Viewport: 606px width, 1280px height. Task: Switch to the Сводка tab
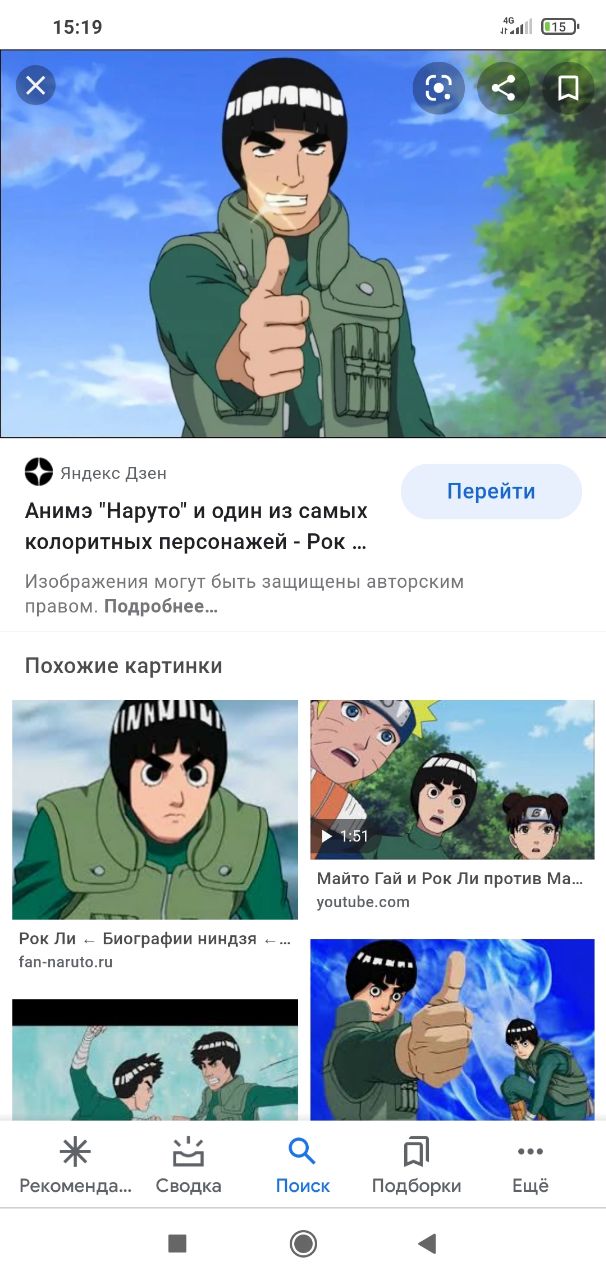[188, 1166]
